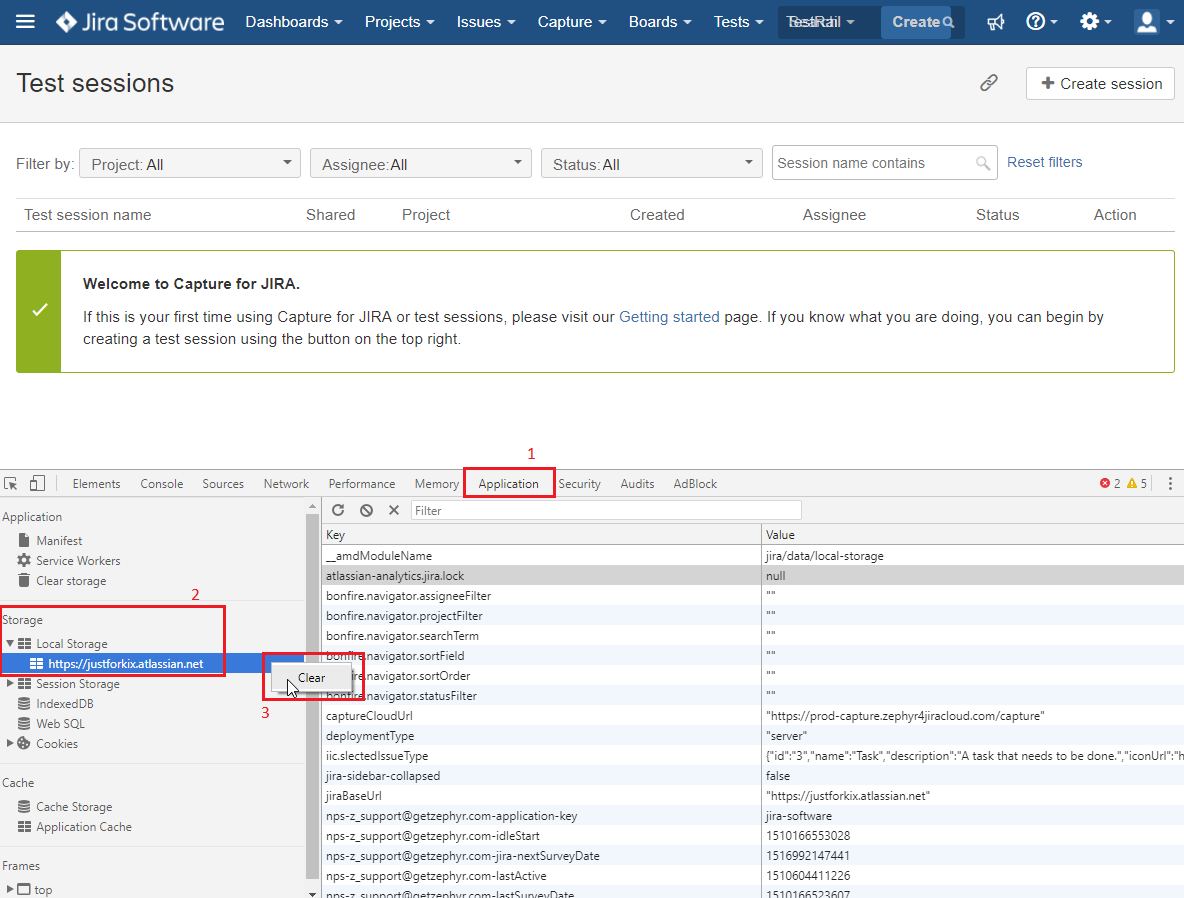The image size is (1184, 898).
Task: Switch to the Security tab
Action: click(x=579, y=483)
